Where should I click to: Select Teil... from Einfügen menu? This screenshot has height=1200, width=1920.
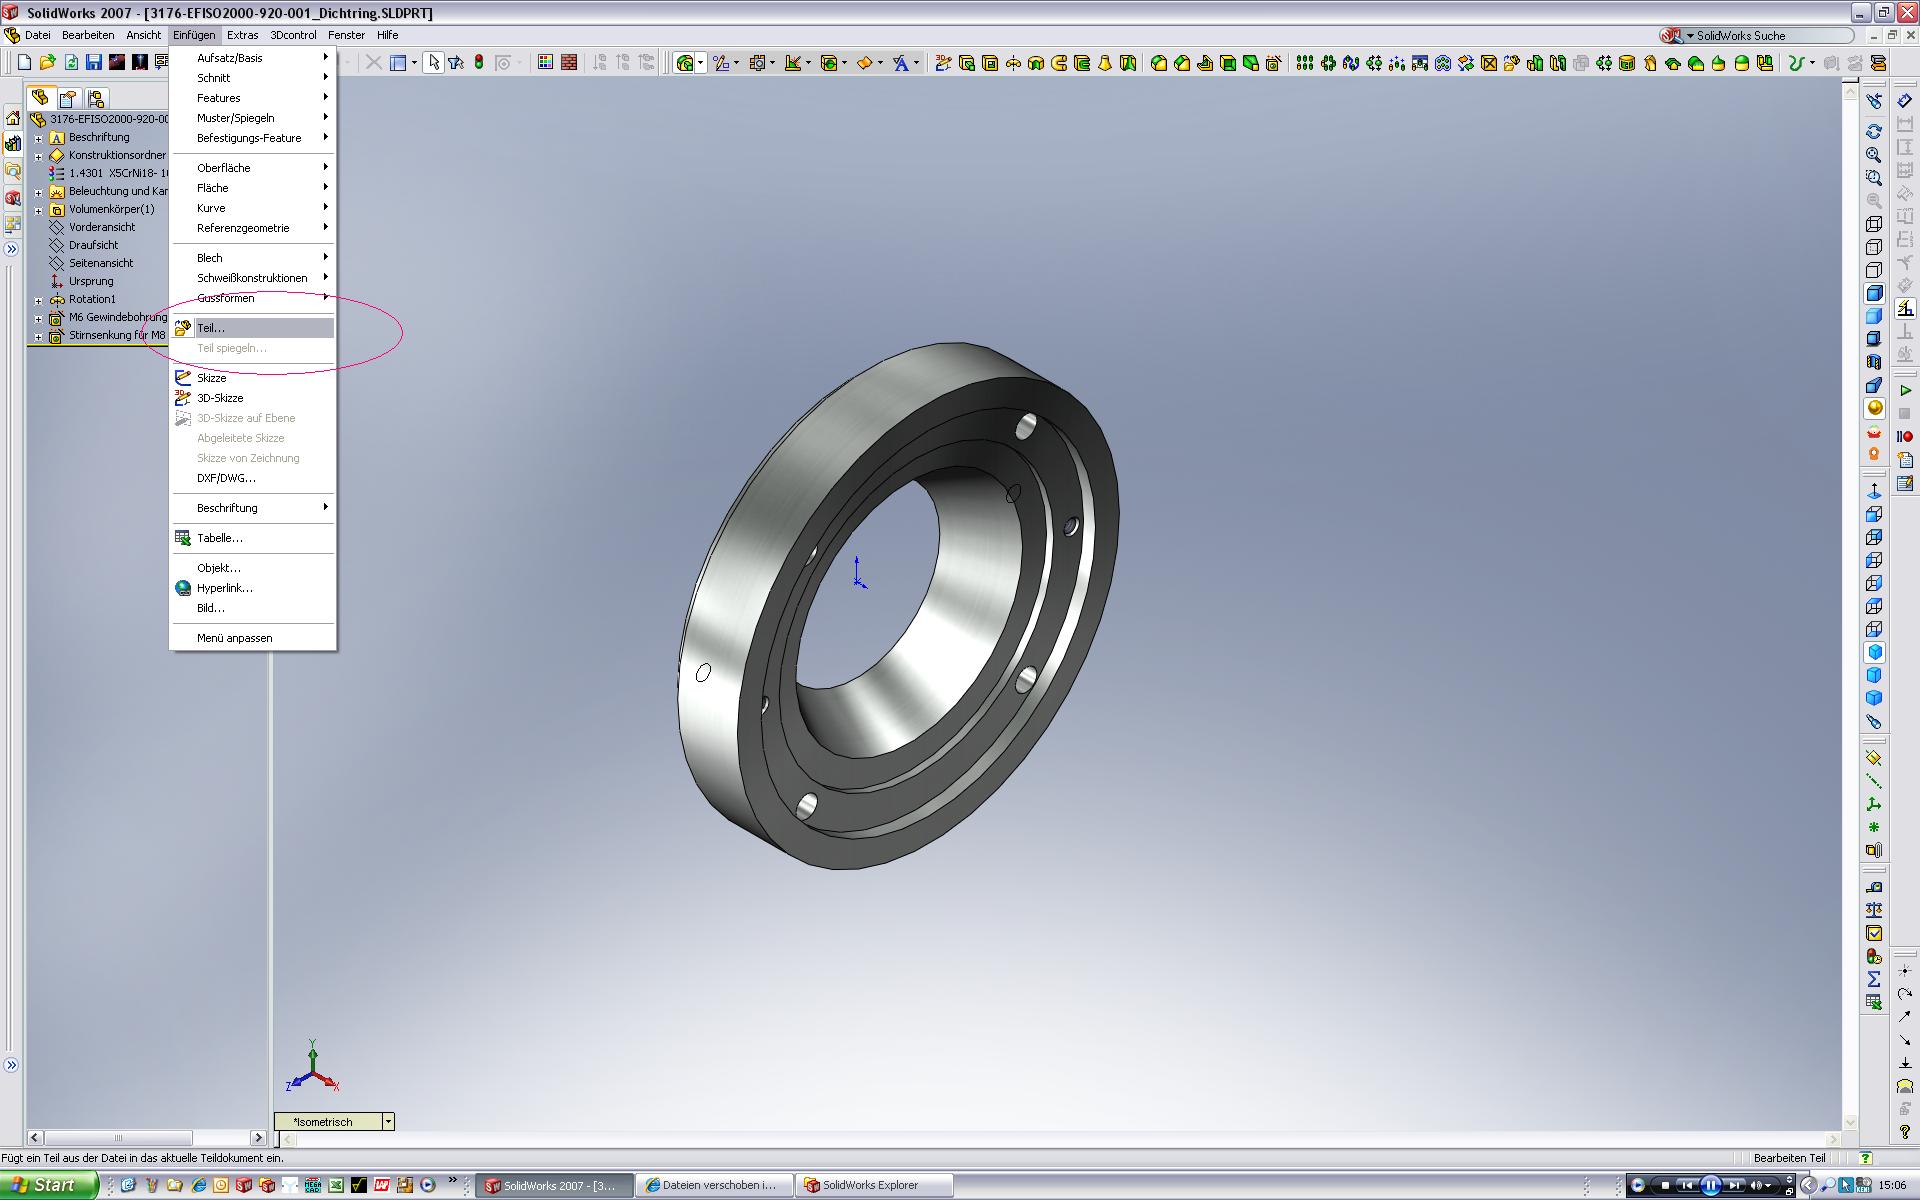(211, 328)
